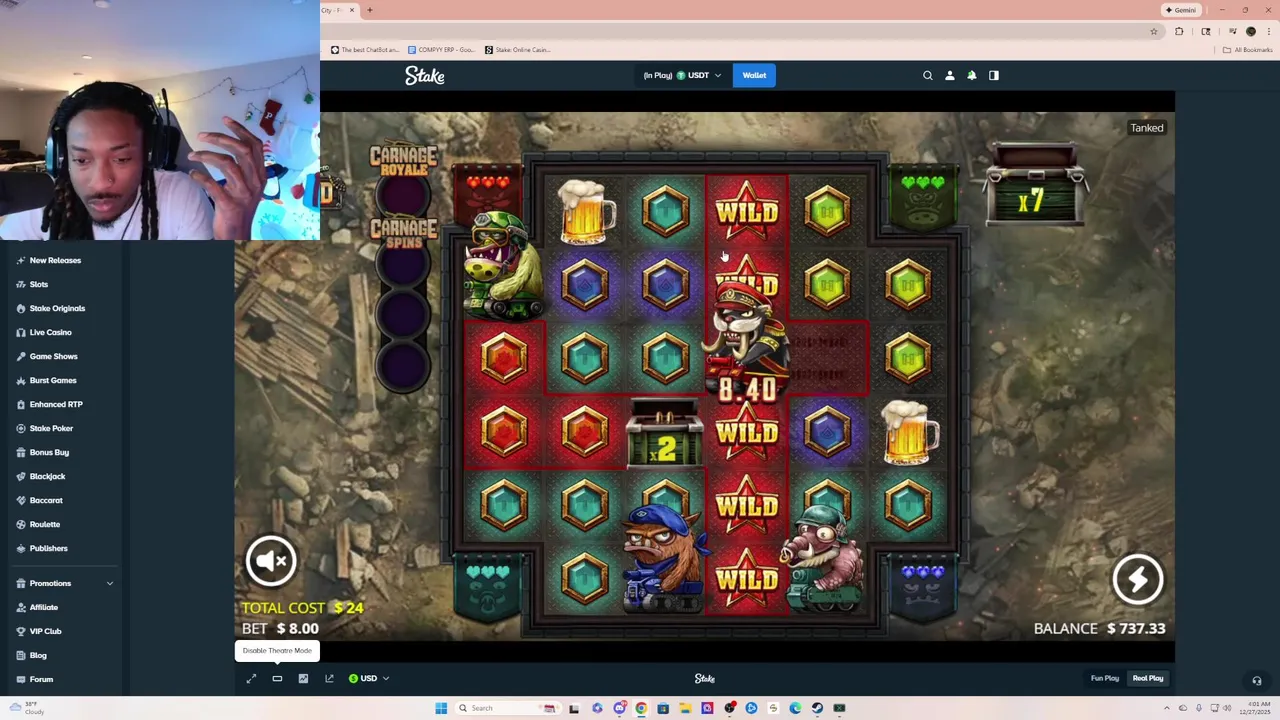
Task: Open Forum link in sidebar
Action: pyautogui.click(x=41, y=679)
